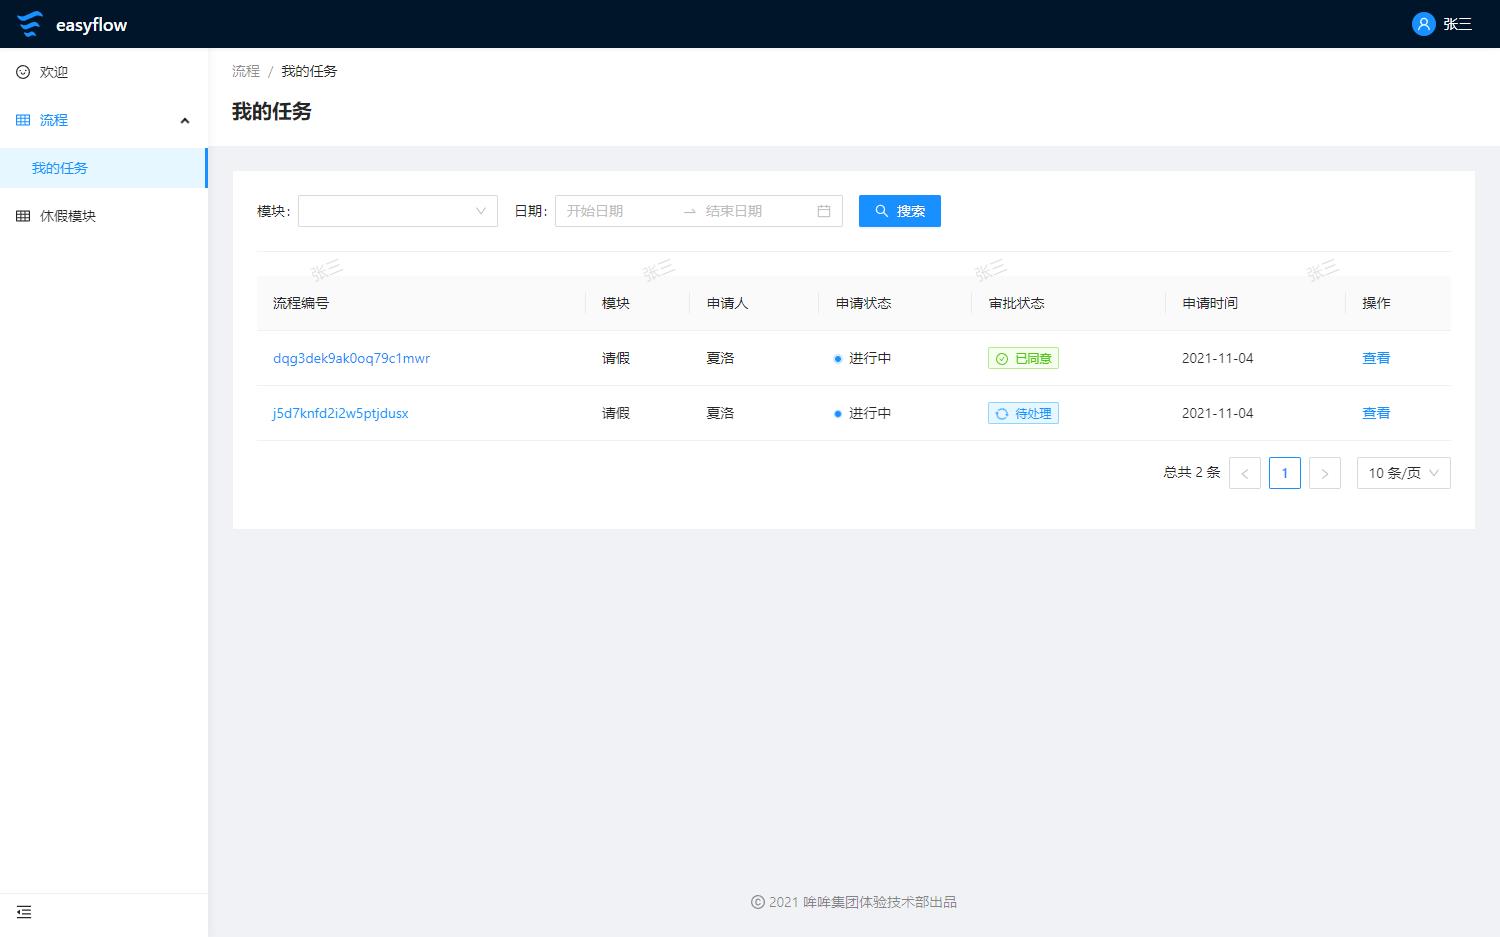Click 查看 for the 待处理 row
This screenshot has width=1500, height=937.
[1376, 413]
